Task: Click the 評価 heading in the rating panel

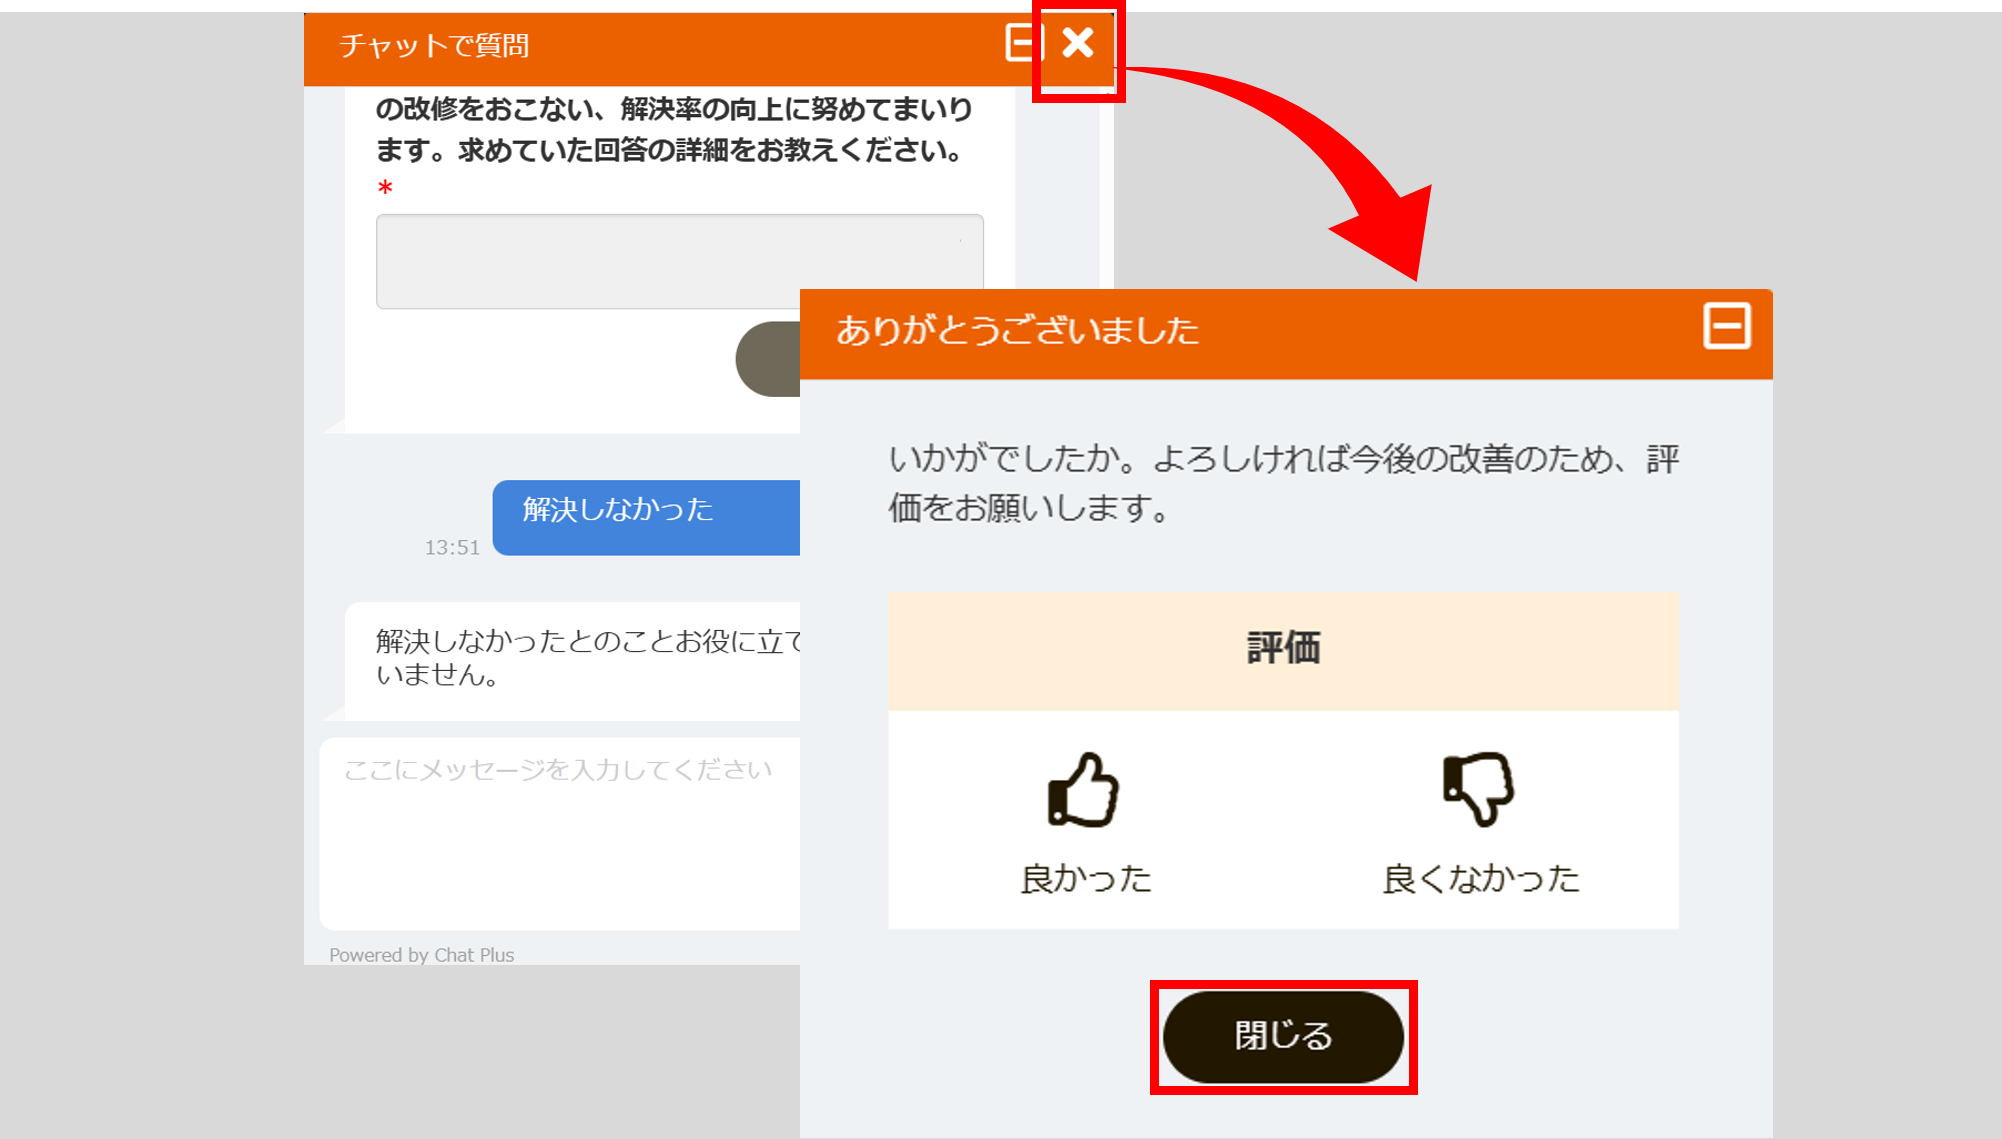Action: click(1284, 648)
